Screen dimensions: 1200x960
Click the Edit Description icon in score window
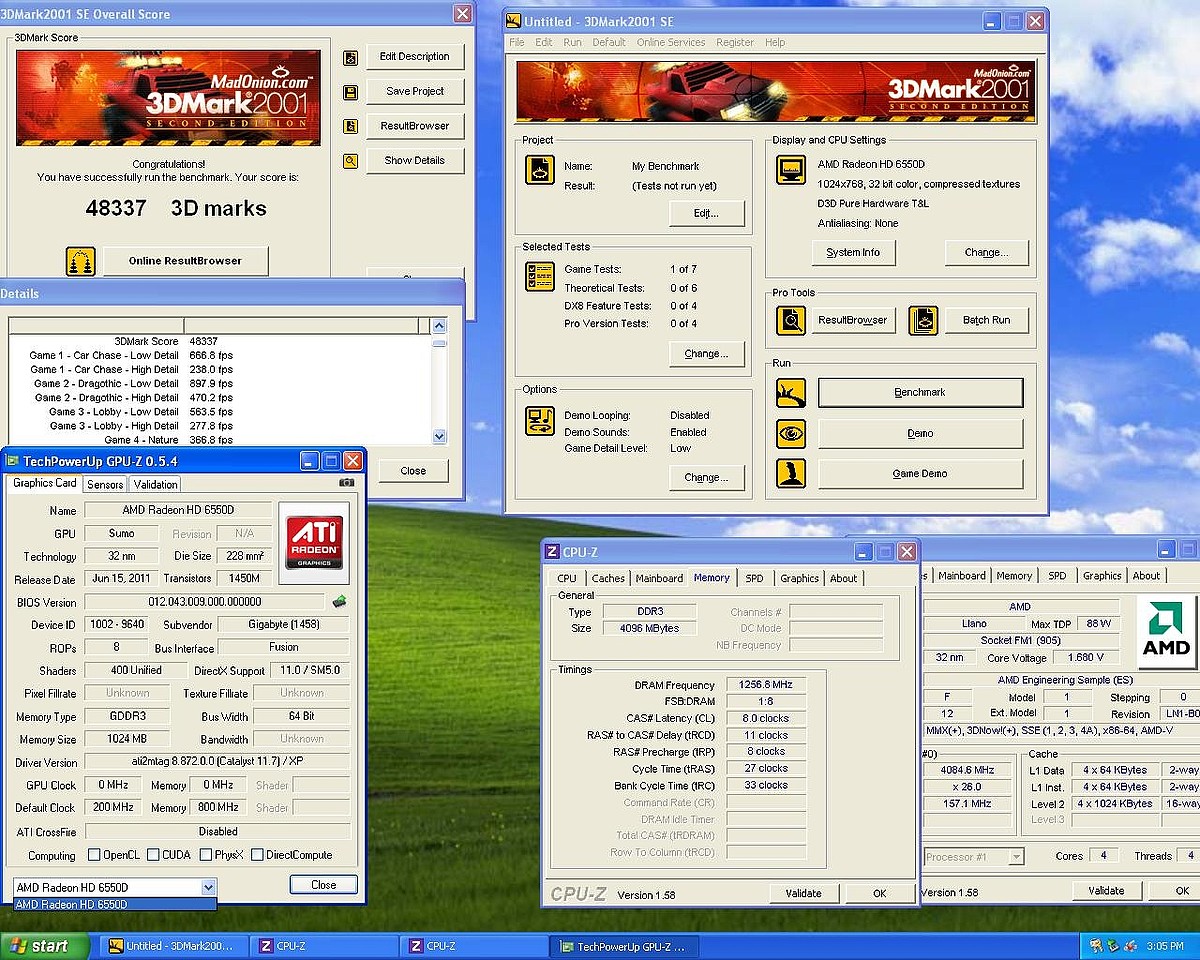coord(350,58)
